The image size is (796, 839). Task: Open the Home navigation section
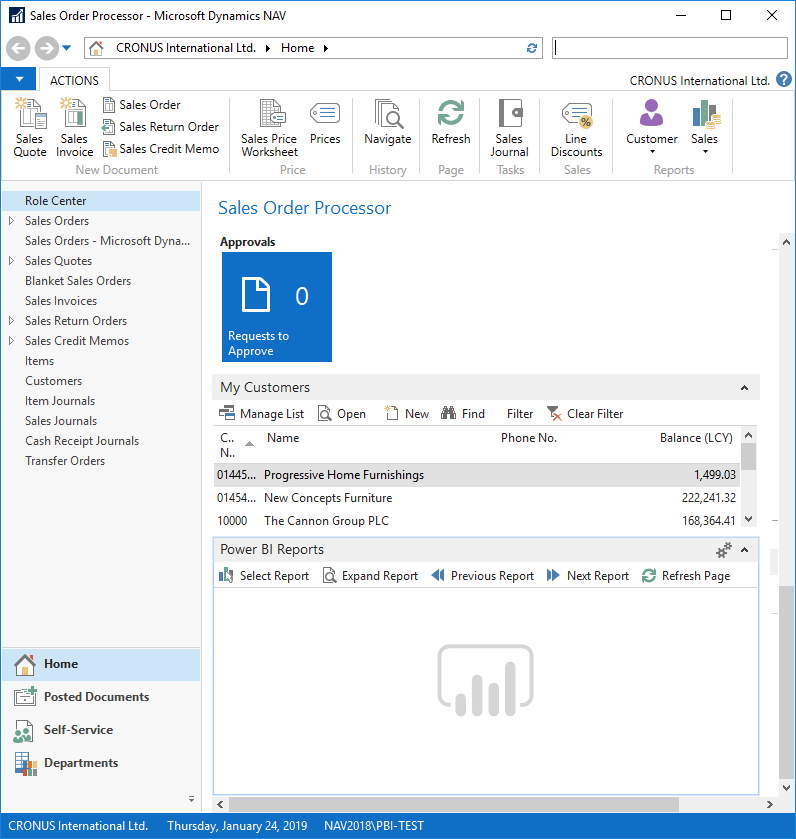tap(101, 664)
